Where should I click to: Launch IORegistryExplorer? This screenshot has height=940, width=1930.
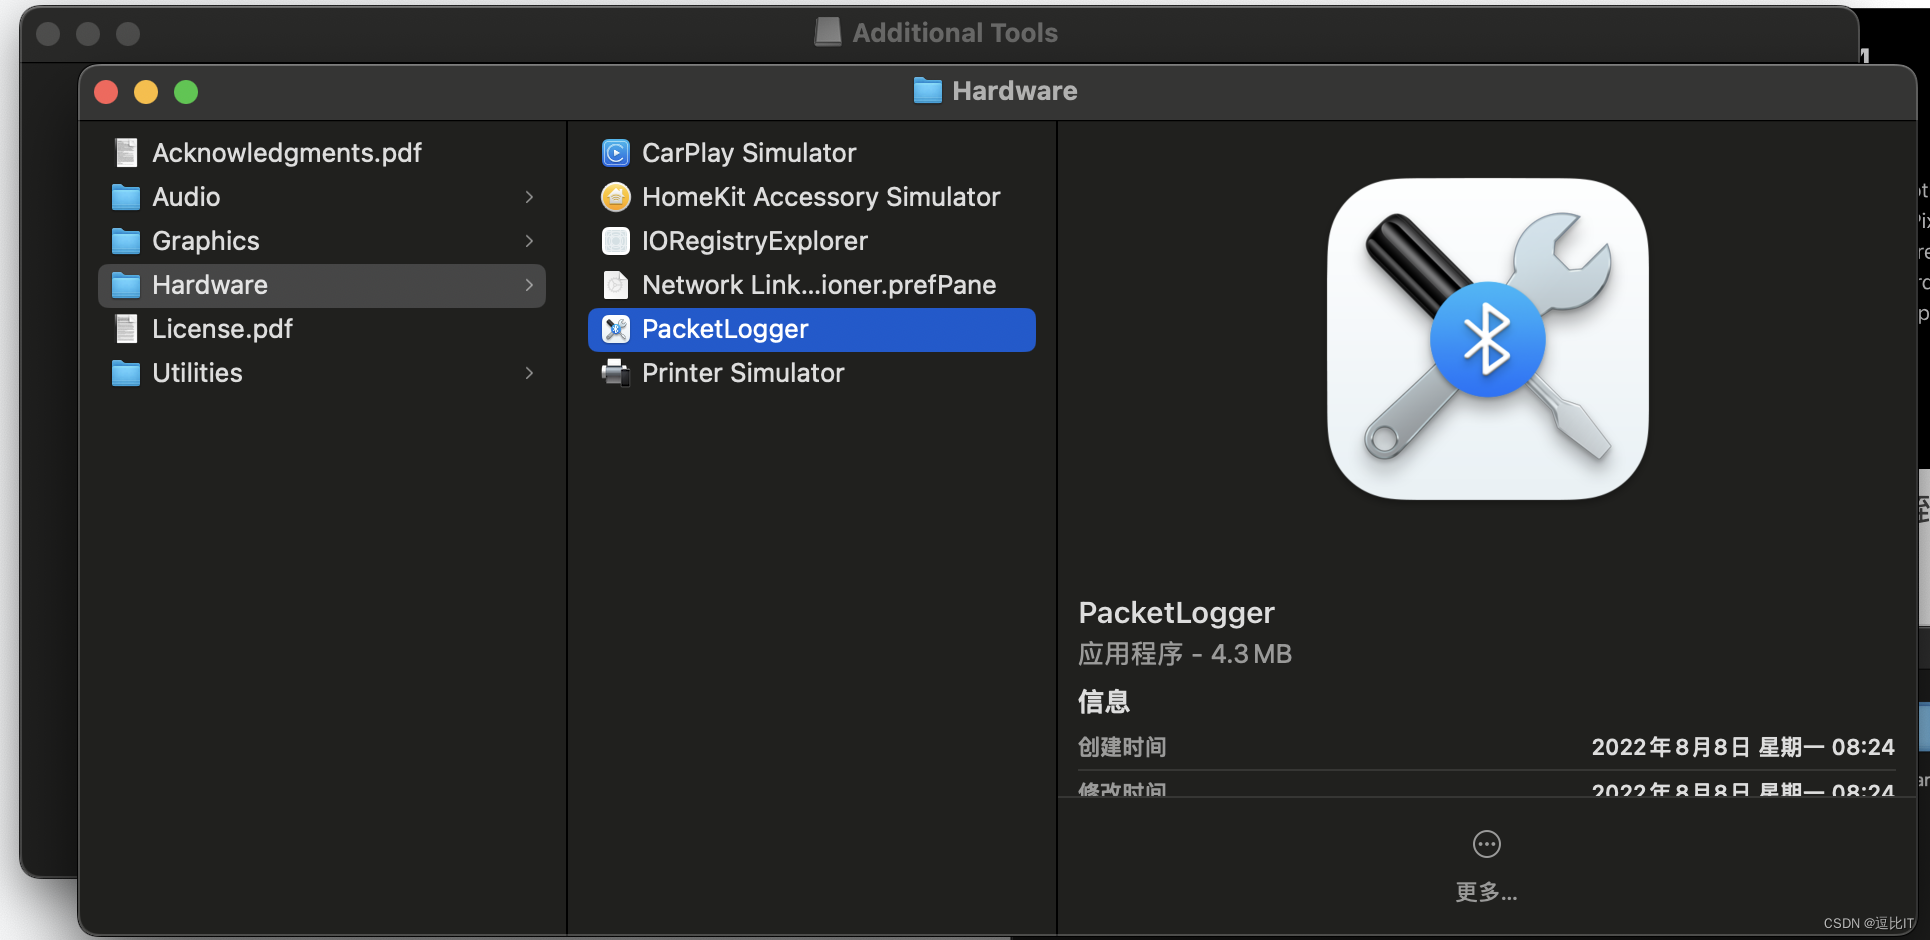pos(755,241)
